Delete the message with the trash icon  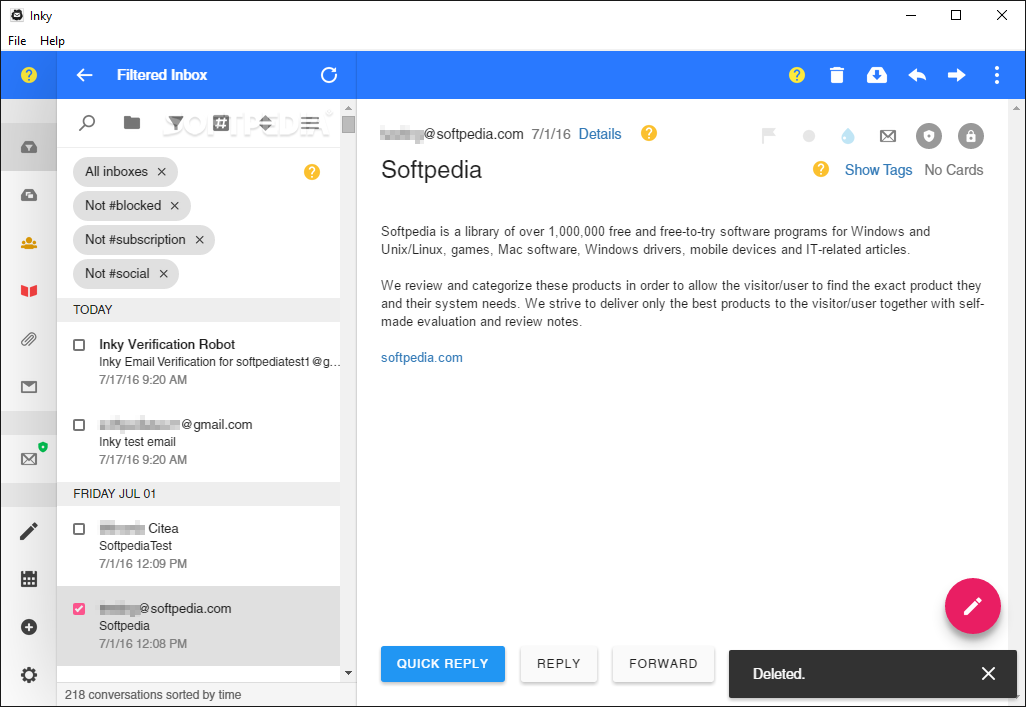click(x=836, y=75)
